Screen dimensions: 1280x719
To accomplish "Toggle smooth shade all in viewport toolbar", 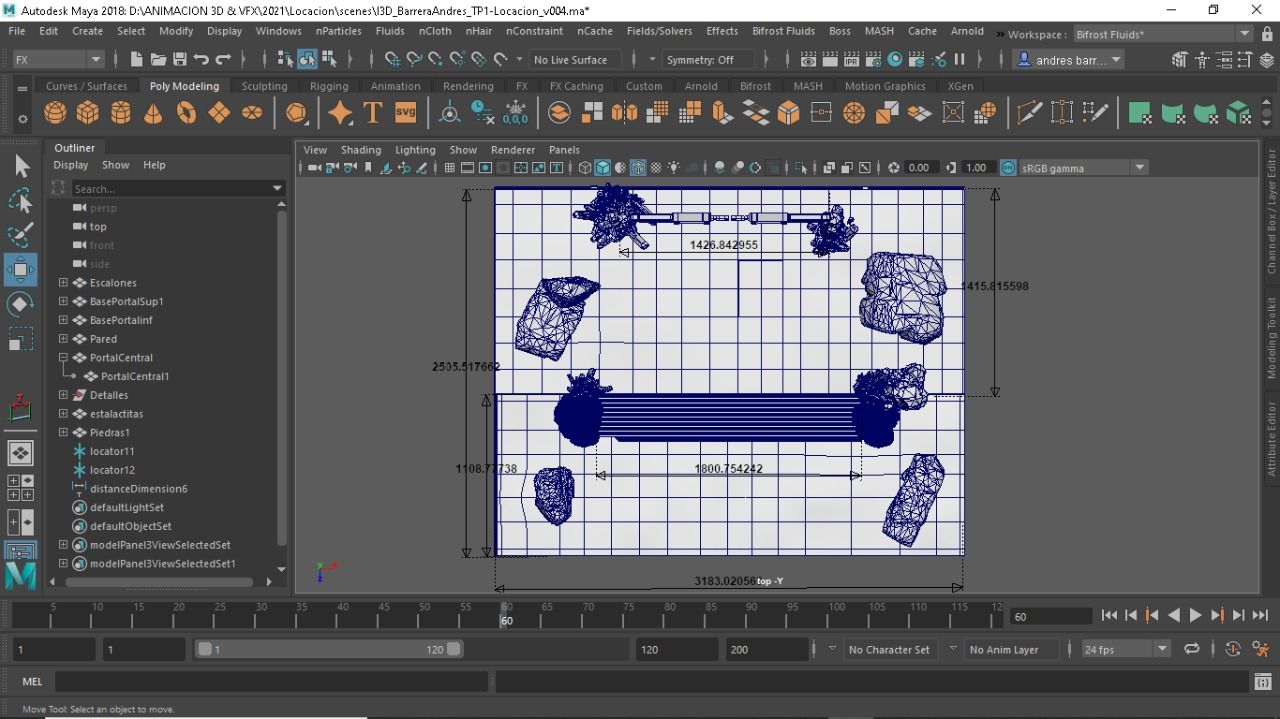I will (x=603, y=168).
